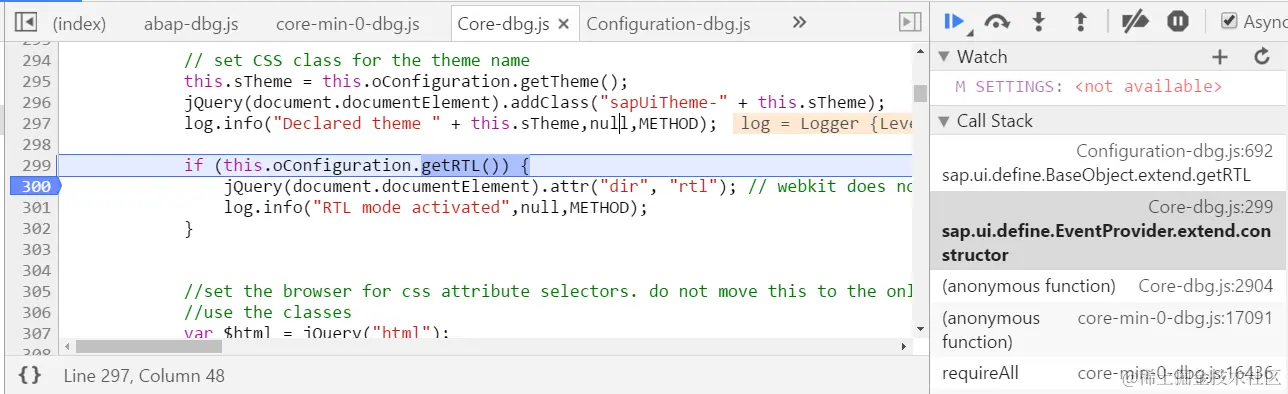Image resolution: width=1288 pixels, height=394 pixels.
Task: Click the code editor vertical scrollbar thumb
Action: pyautogui.click(x=919, y=93)
